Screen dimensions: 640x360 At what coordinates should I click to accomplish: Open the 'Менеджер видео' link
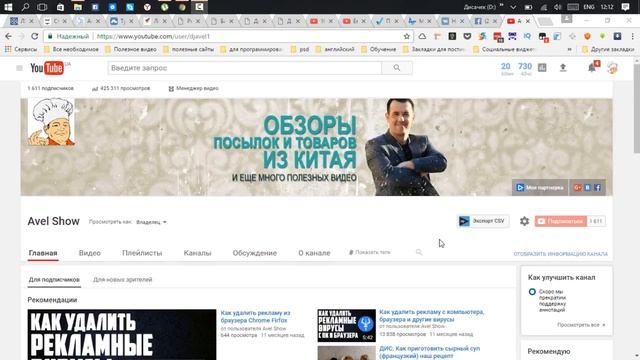pos(193,89)
